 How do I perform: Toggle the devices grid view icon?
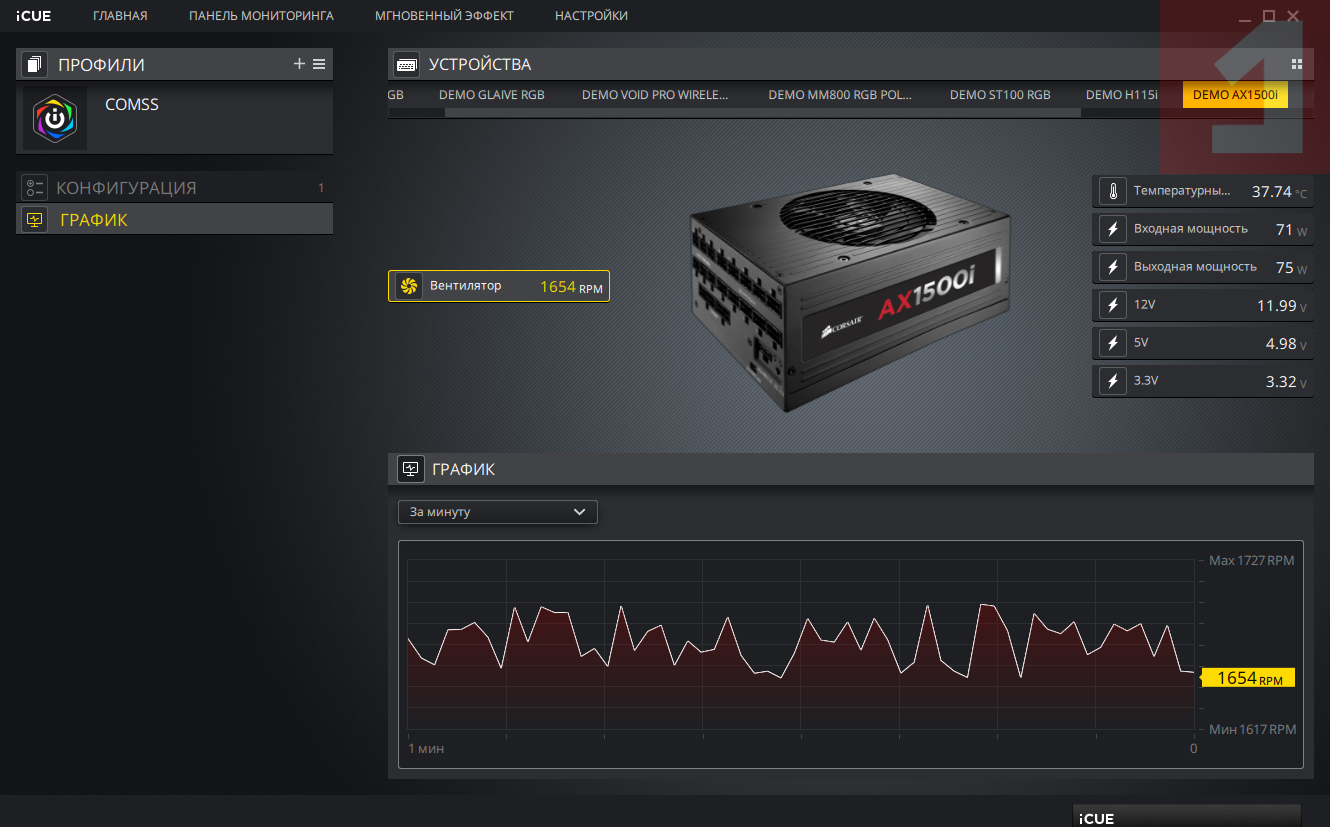coord(1297,64)
